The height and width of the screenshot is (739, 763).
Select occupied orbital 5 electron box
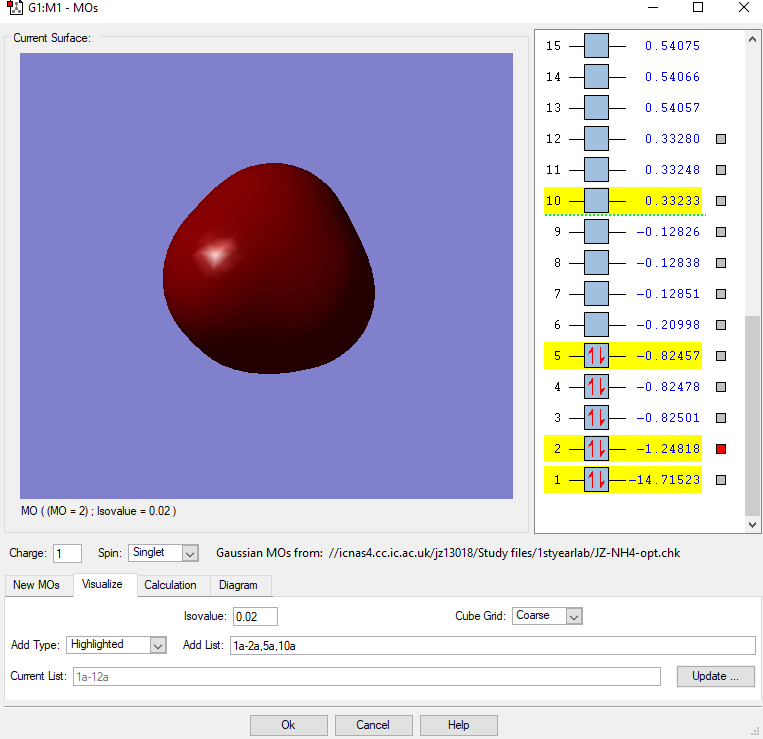tap(596, 356)
